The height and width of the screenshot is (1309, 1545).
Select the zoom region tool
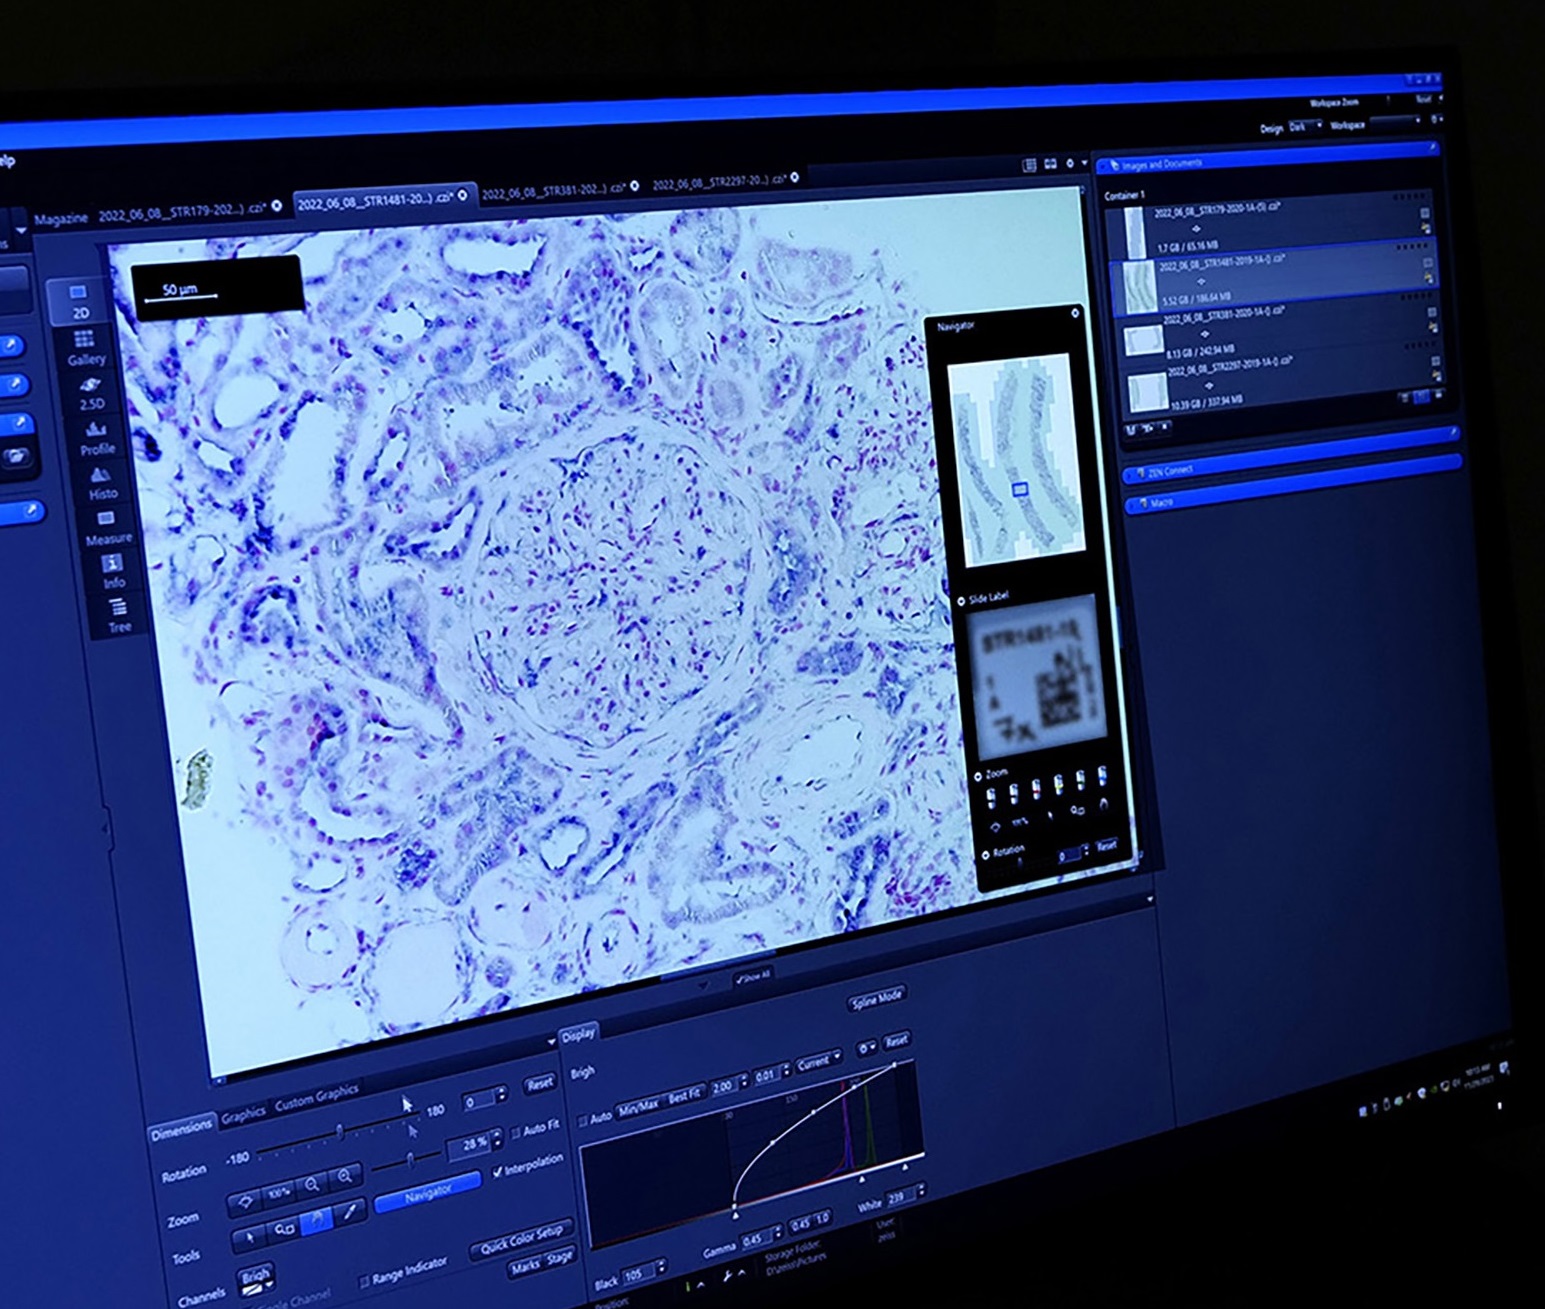[283, 1229]
